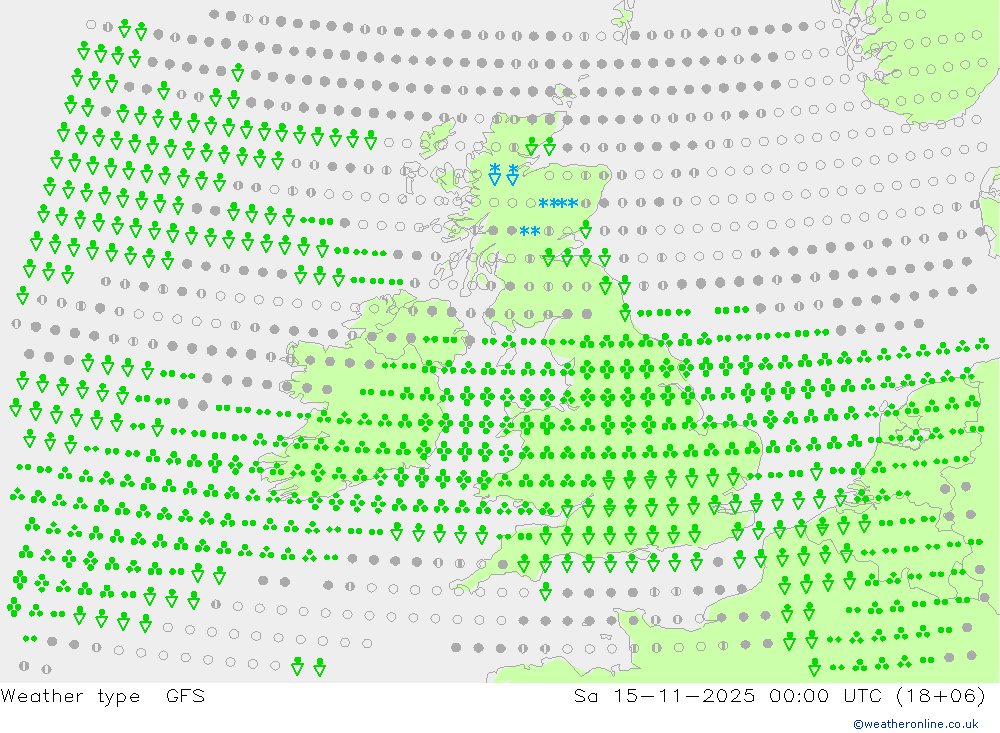
Task: Click the weatheronline.co.uk copyright link
Action: pos(915,724)
